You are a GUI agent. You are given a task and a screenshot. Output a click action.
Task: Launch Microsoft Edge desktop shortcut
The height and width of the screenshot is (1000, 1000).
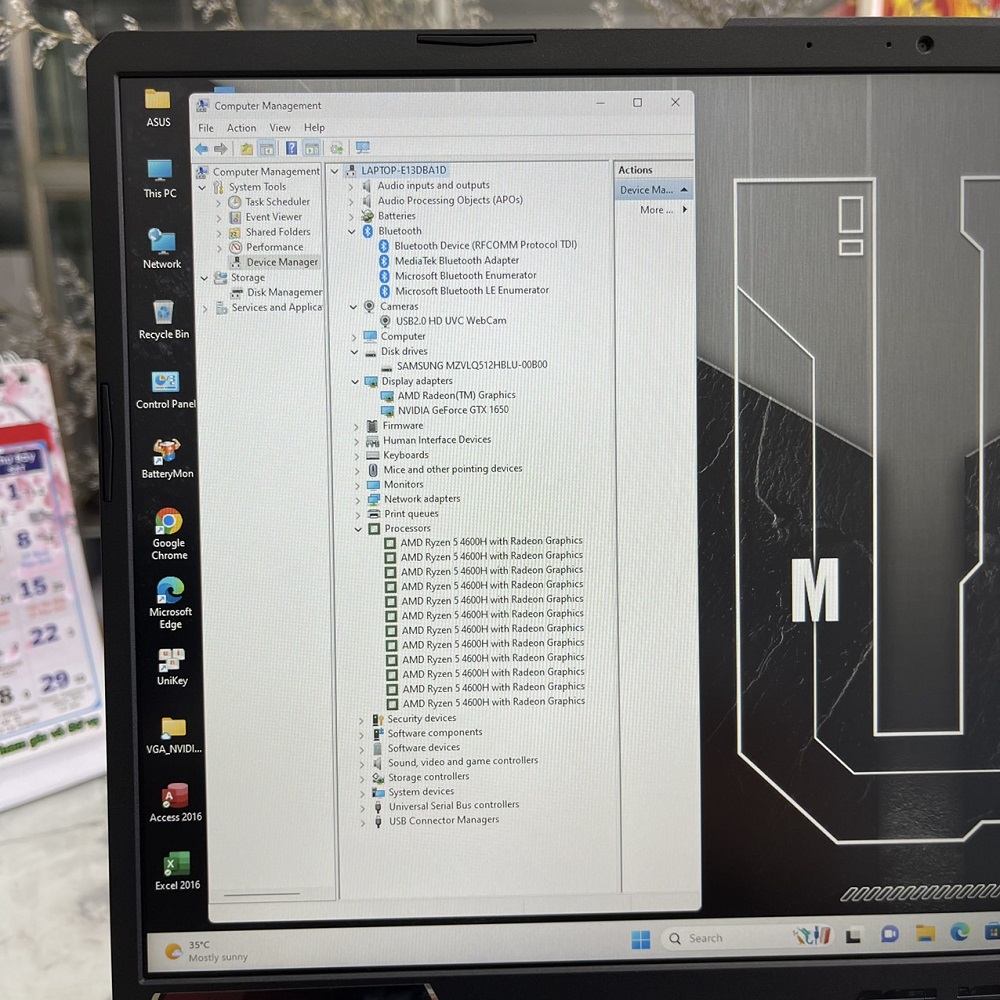click(x=170, y=603)
